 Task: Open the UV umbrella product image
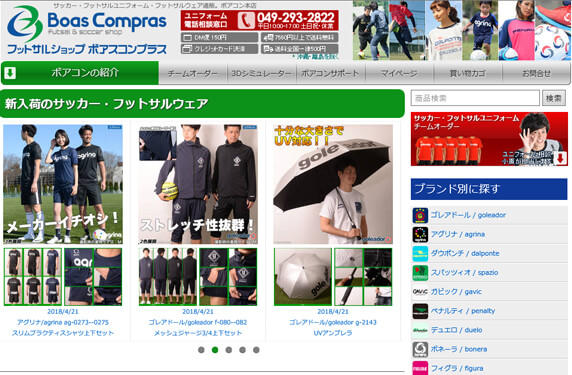coord(333,185)
